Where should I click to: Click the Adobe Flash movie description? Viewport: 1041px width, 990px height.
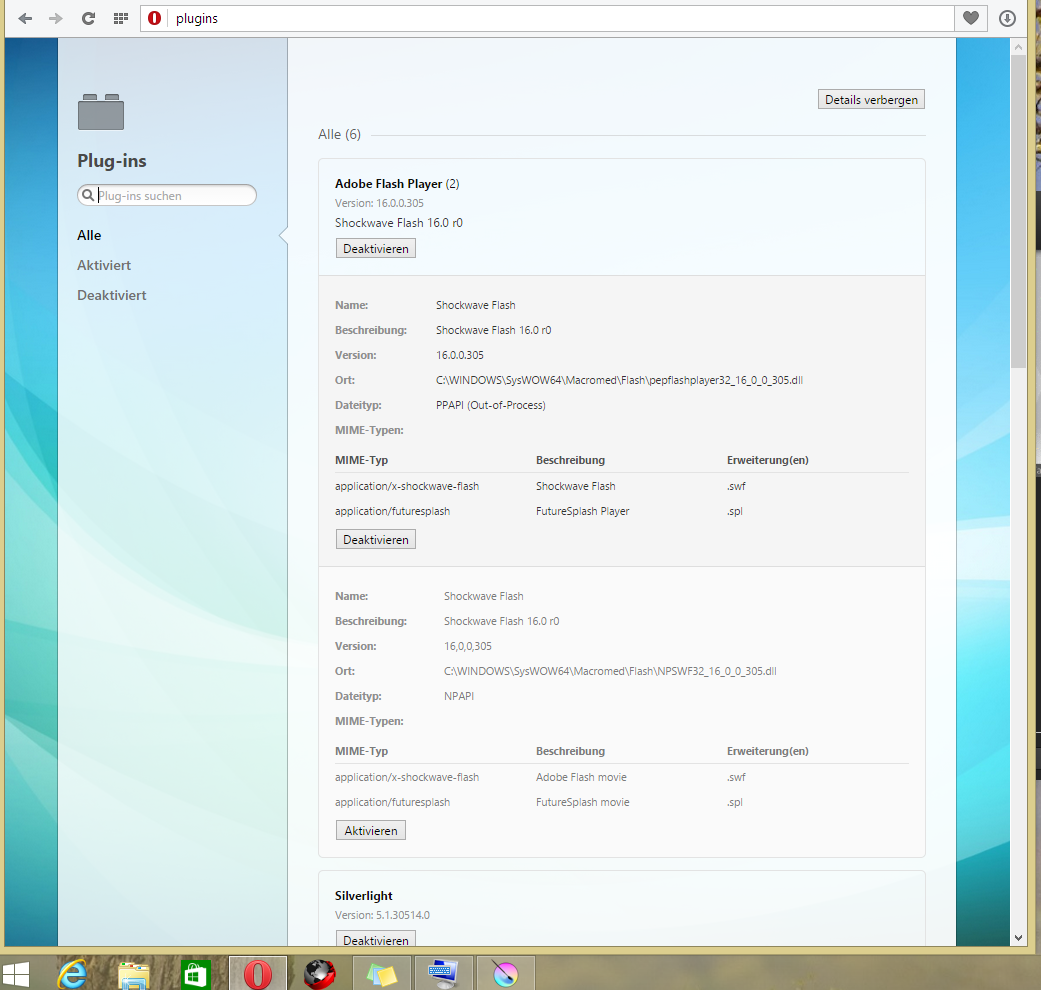pyautogui.click(x=581, y=777)
